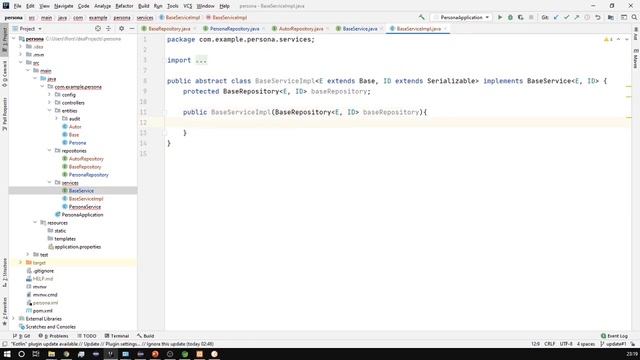Switch to the BaseService.java tab
Screen dimensions: 640x360
[360, 29]
